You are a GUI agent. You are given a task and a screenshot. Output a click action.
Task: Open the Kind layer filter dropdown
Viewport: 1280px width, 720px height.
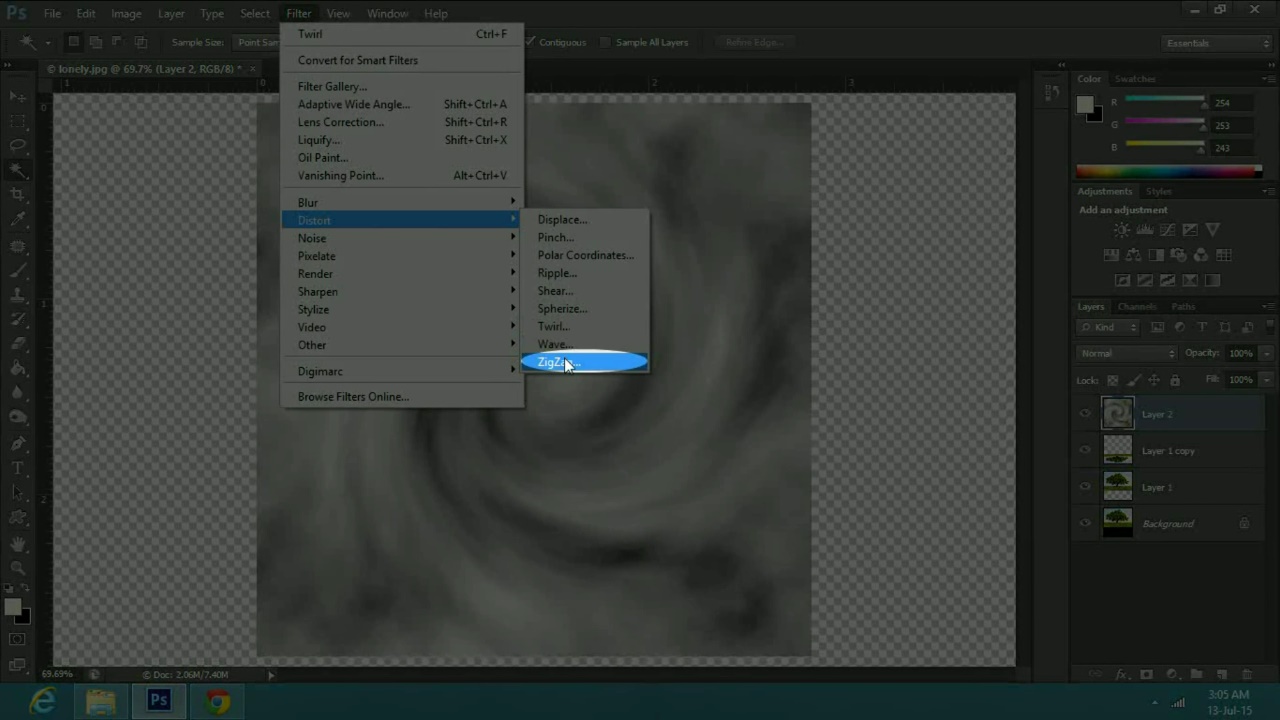[1109, 327]
